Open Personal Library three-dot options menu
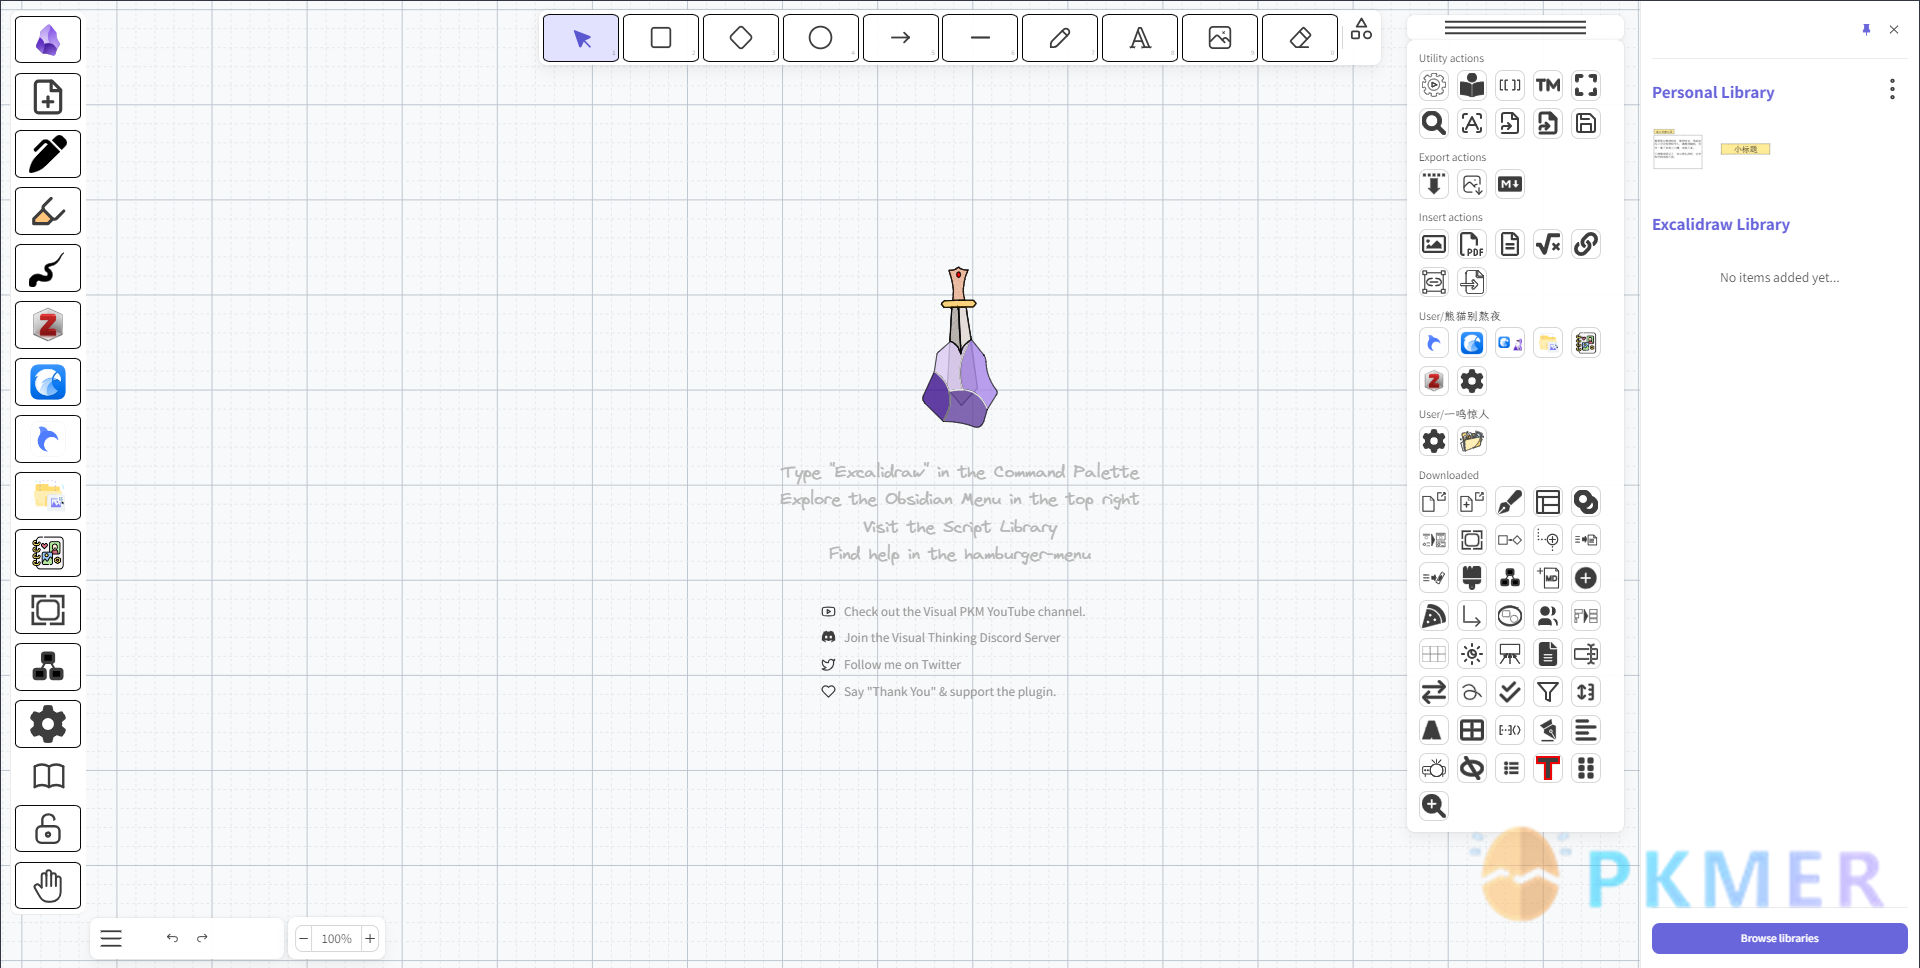 pos(1891,90)
